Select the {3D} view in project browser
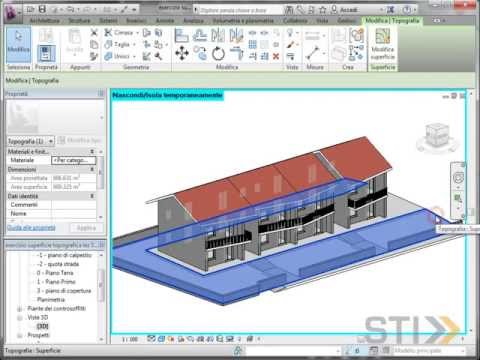The width and height of the screenshot is (480, 360). (43, 326)
